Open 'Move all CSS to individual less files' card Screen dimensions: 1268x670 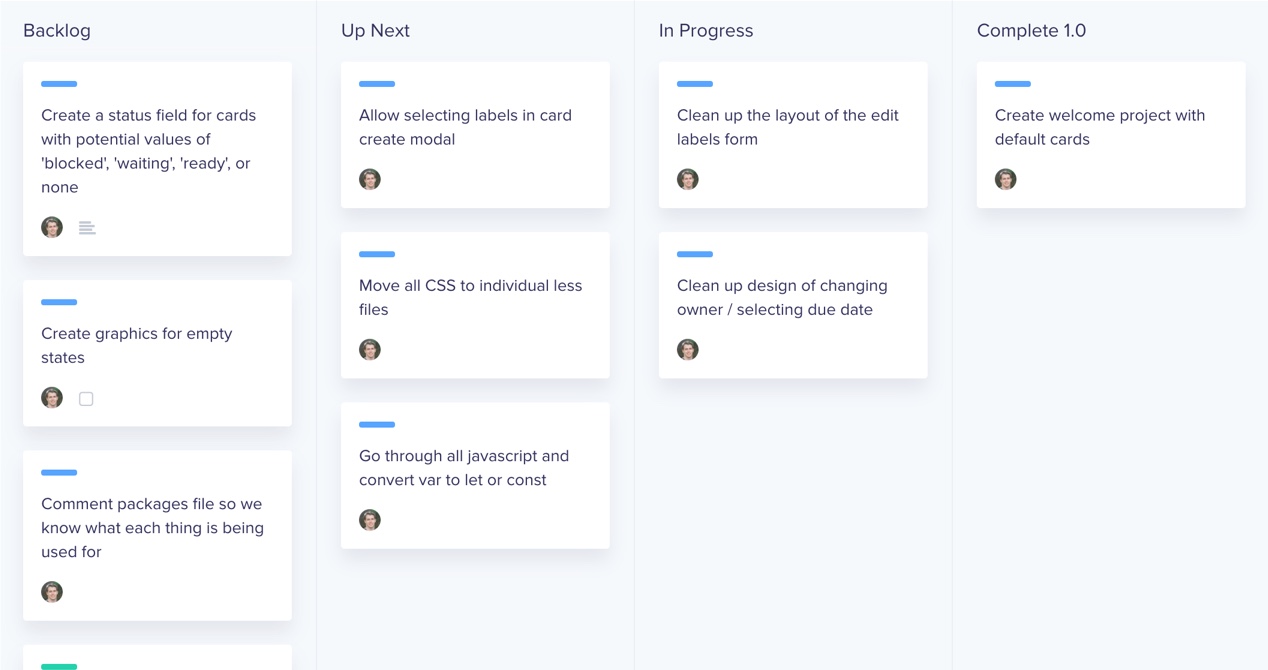(x=470, y=298)
